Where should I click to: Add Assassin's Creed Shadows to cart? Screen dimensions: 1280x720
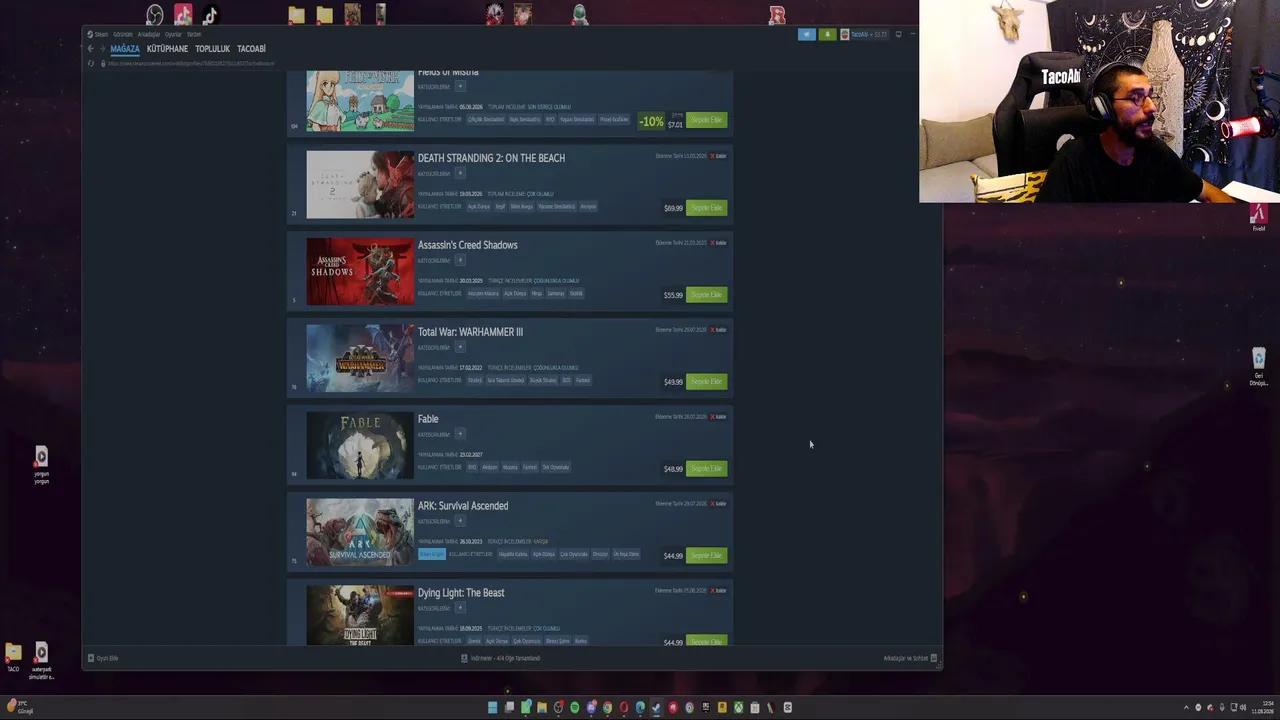(x=706, y=295)
